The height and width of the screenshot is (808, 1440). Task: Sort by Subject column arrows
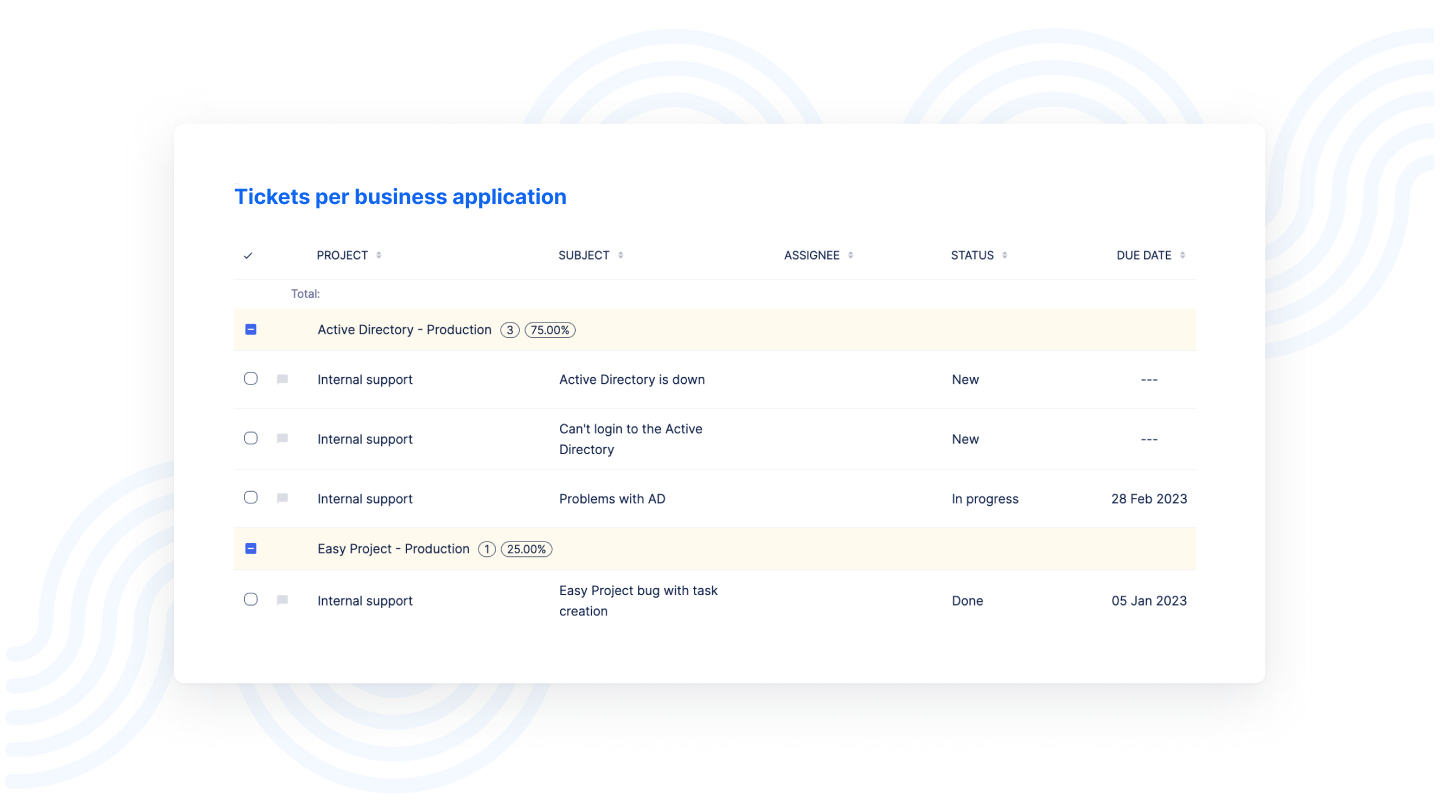pyautogui.click(x=620, y=256)
